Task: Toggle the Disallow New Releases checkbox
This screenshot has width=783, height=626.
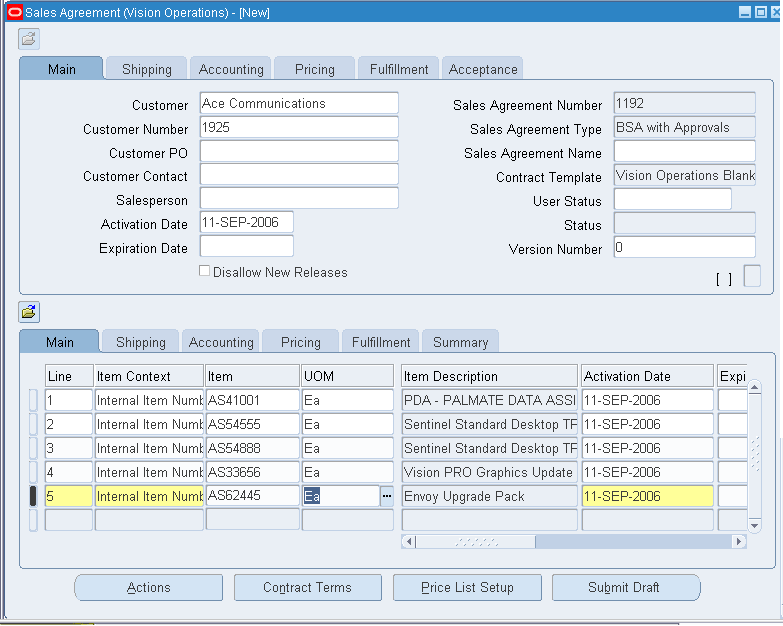Action: (x=204, y=271)
